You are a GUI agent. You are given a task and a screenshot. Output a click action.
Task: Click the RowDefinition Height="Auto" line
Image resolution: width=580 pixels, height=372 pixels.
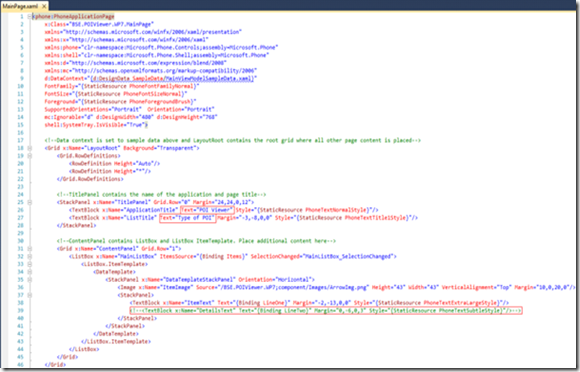pos(114,164)
